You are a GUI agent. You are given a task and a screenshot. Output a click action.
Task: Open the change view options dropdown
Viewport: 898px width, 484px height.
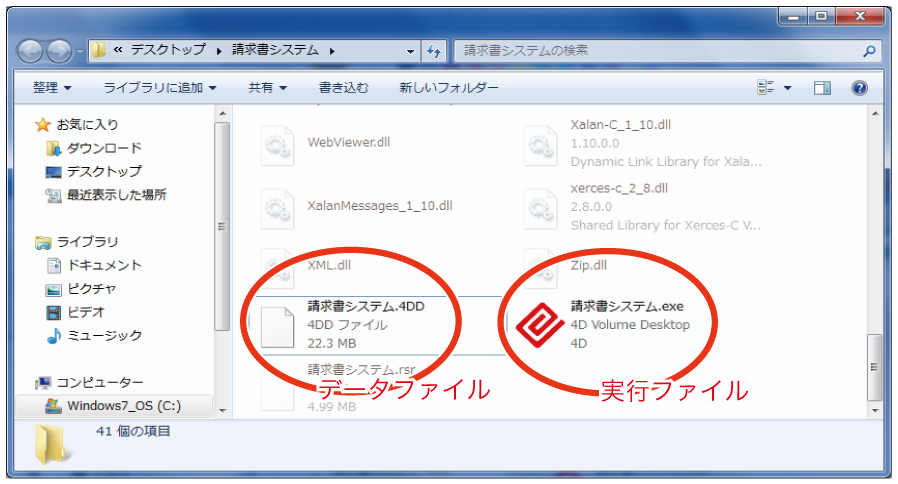(787, 88)
